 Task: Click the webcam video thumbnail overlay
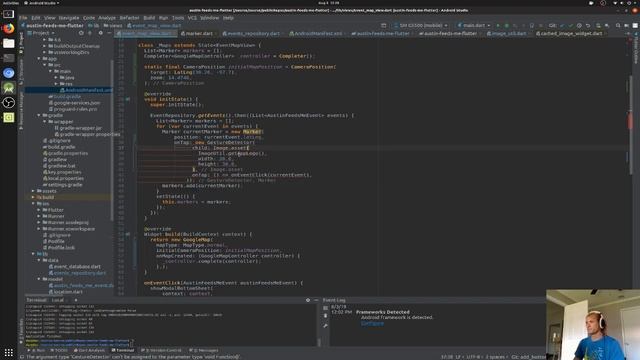[x=593, y=325]
